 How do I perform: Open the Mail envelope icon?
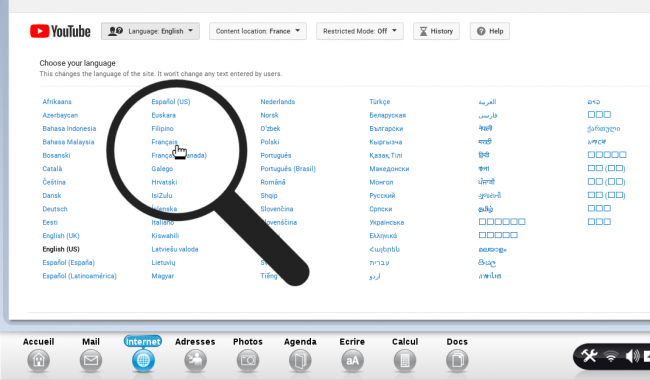(91, 360)
